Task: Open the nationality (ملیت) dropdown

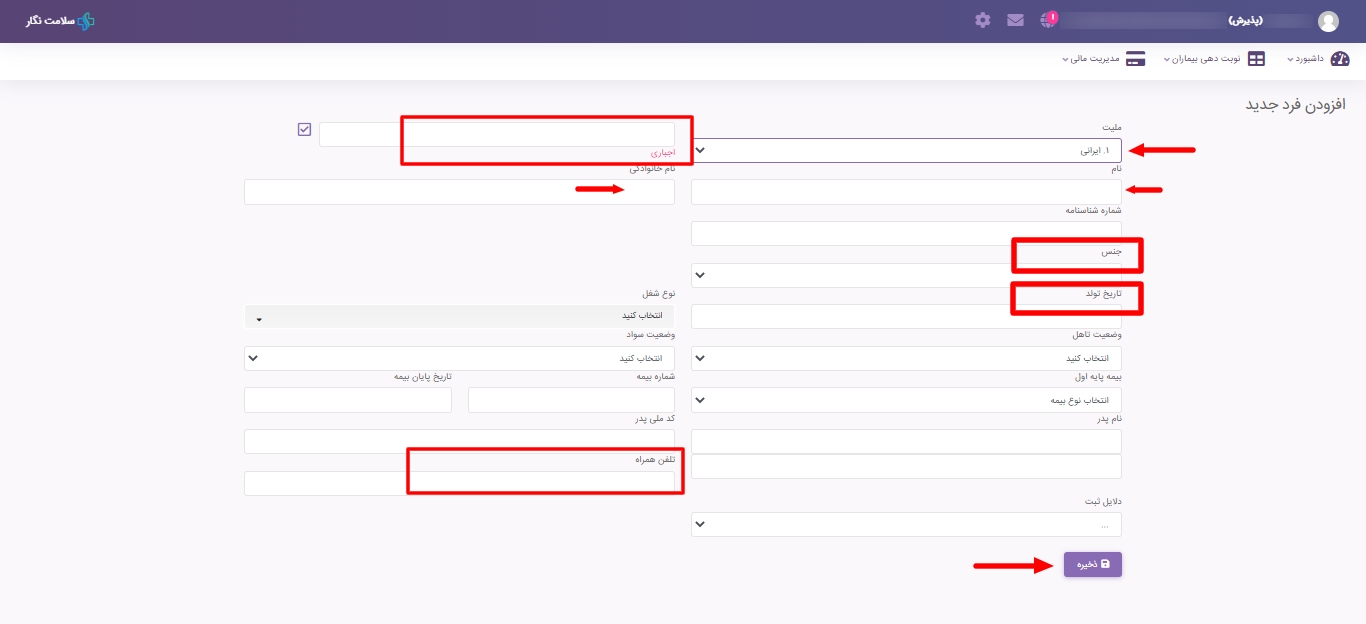Action: [906, 150]
